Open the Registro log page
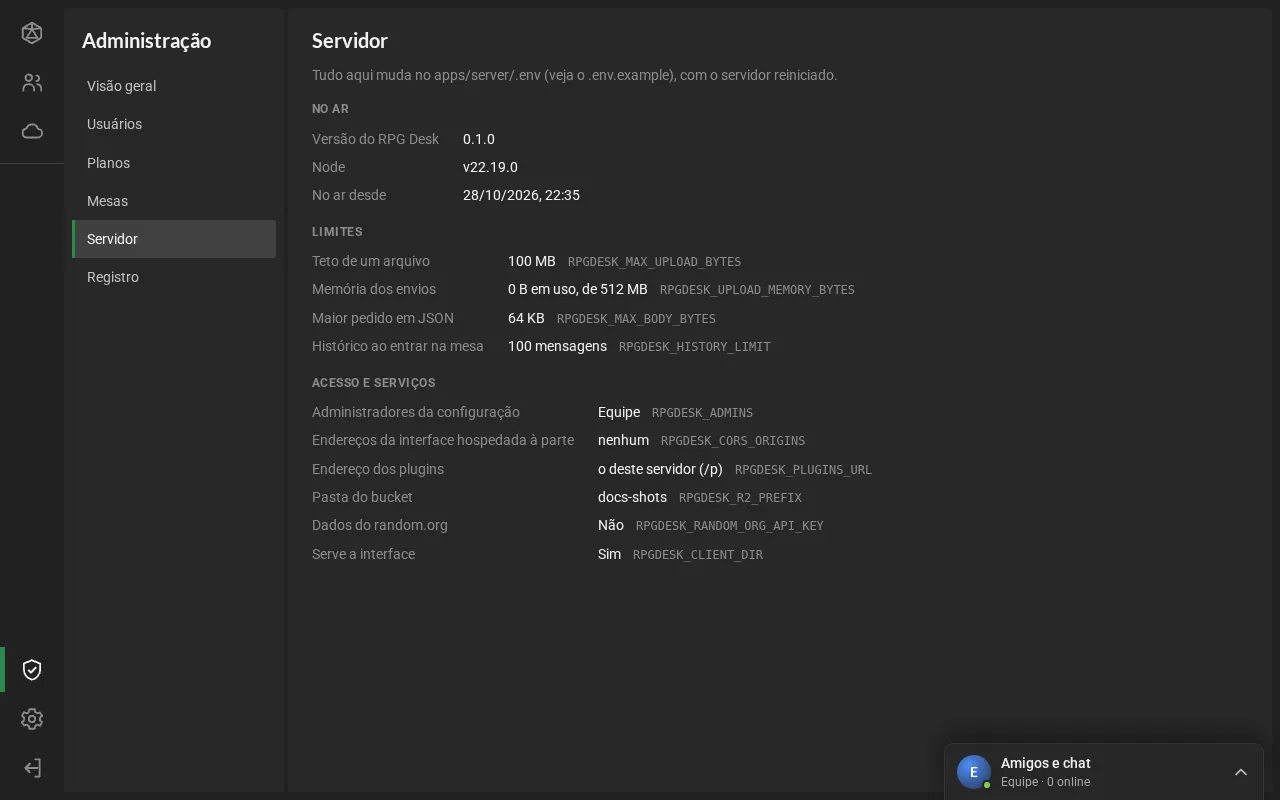1280x800 pixels. [x=174, y=277]
